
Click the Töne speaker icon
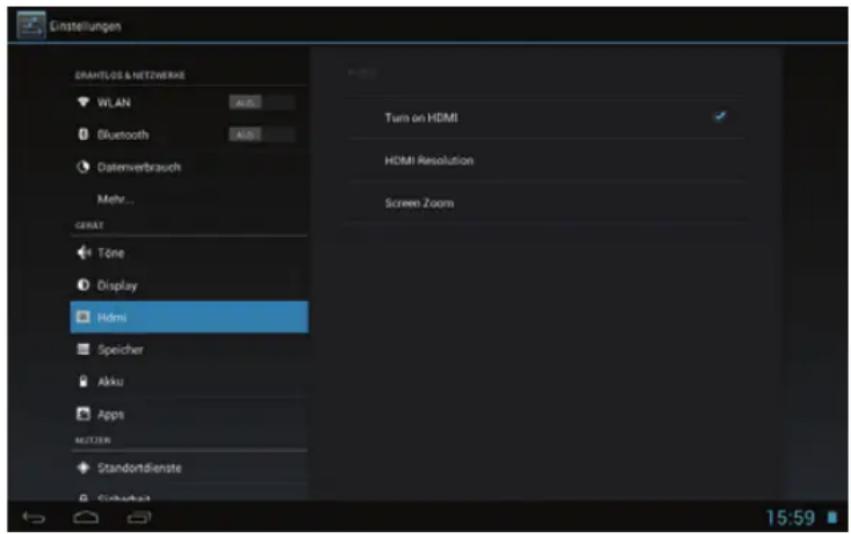(x=84, y=252)
